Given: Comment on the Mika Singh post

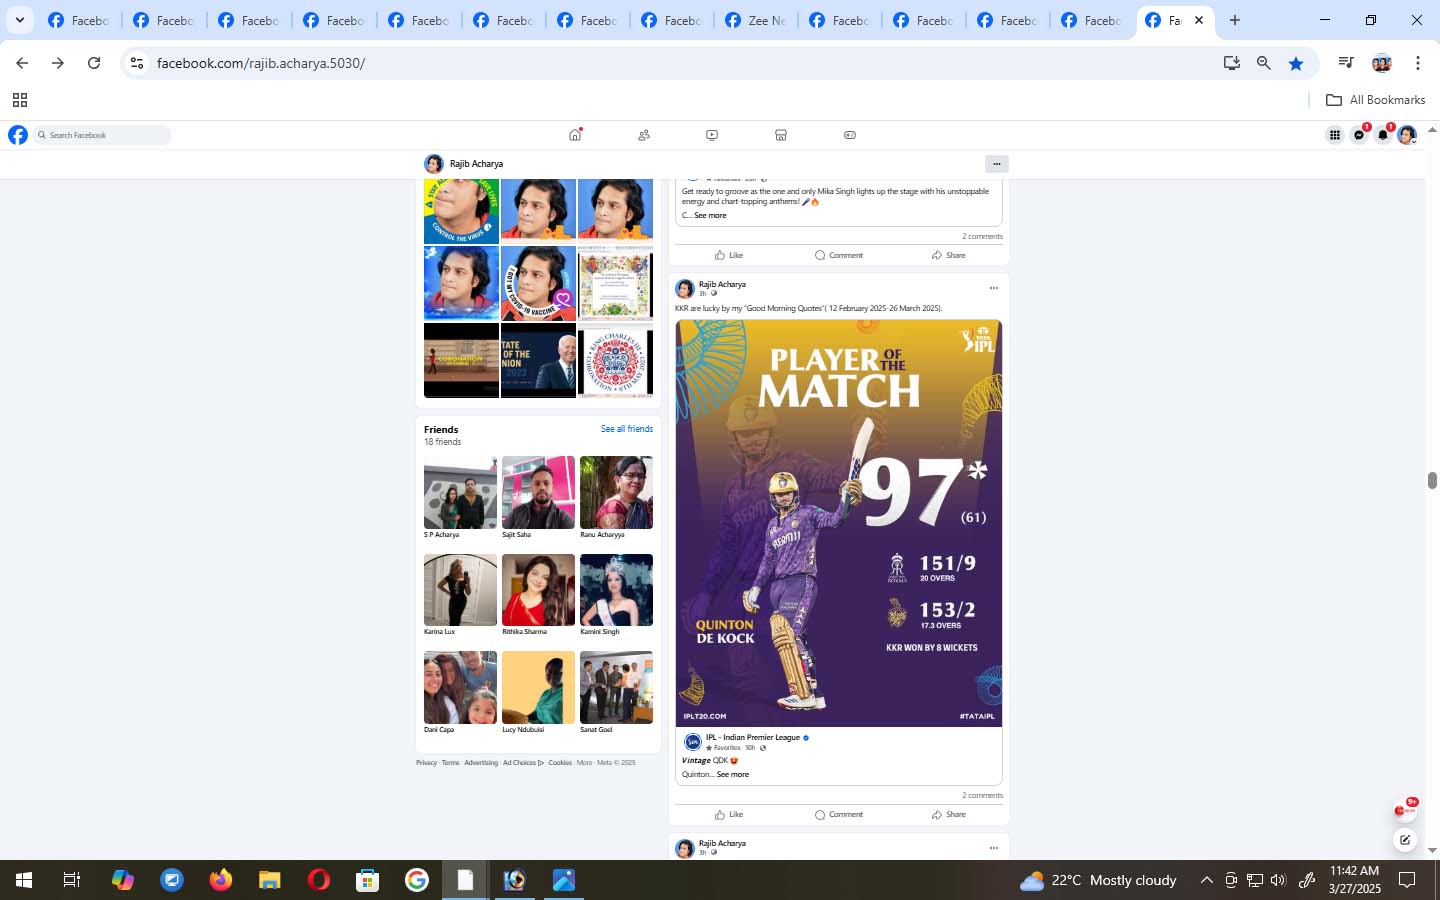Looking at the screenshot, I should click(839, 255).
